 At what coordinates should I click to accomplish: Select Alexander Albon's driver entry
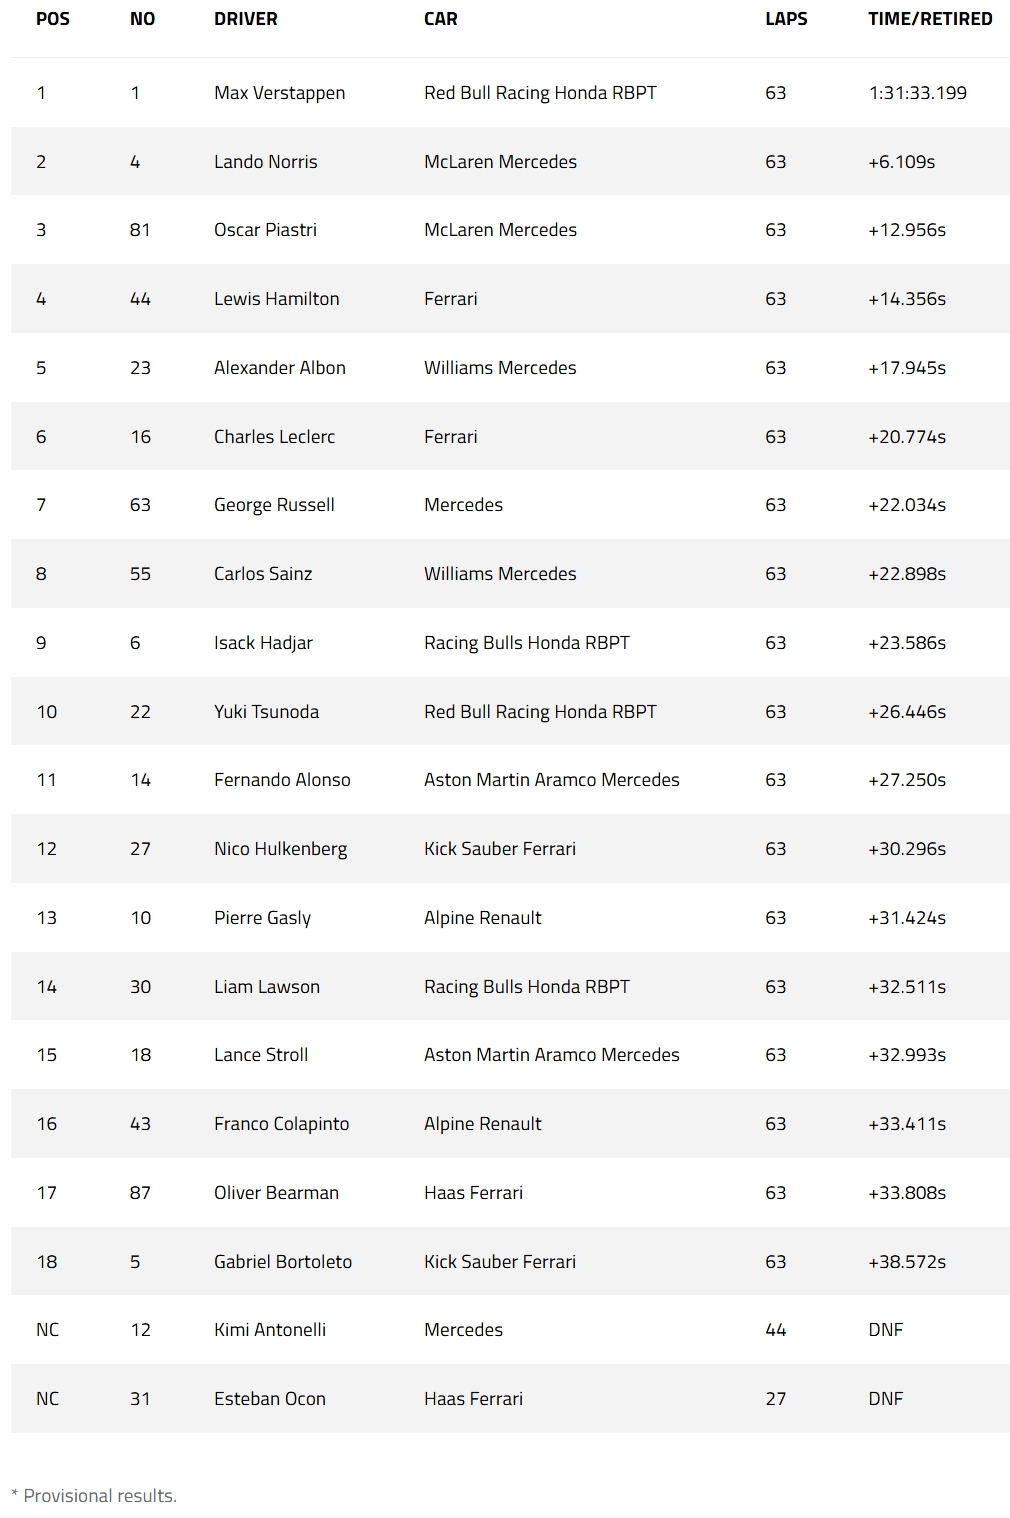coord(280,368)
